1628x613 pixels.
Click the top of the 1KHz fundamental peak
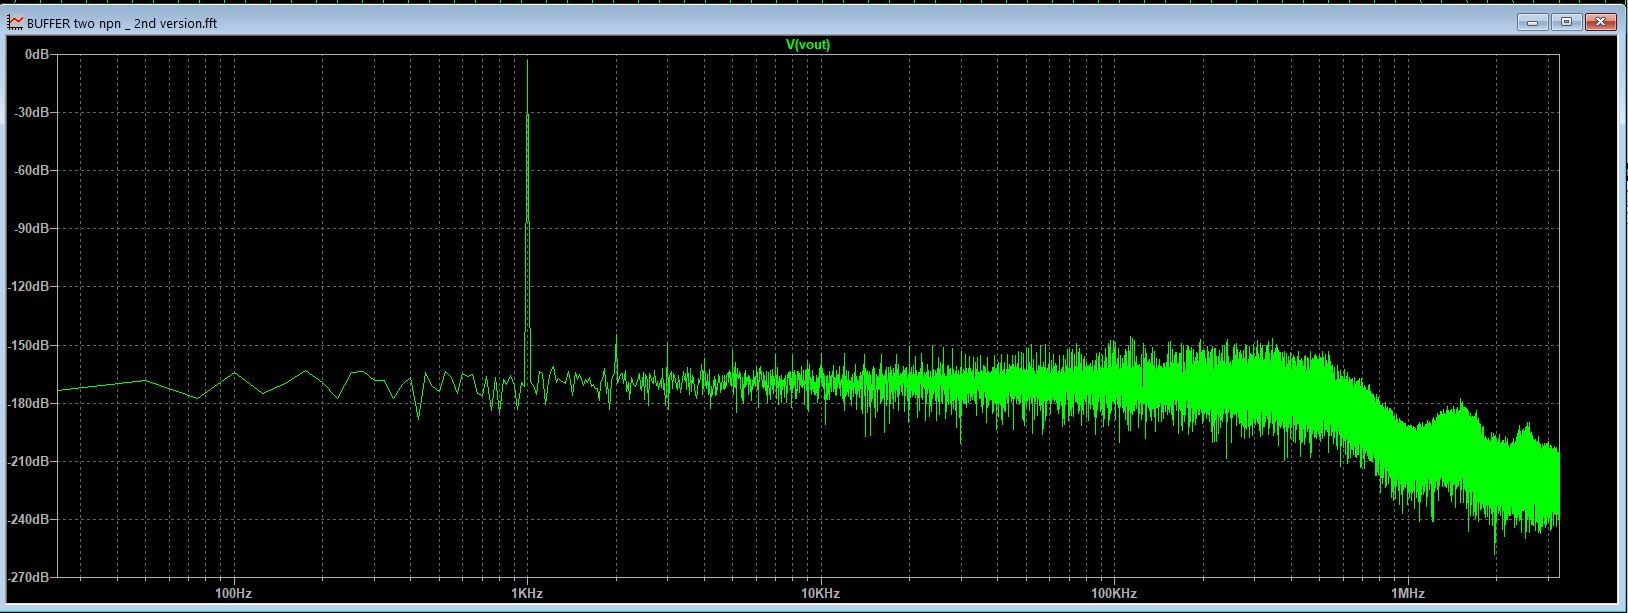[527, 60]
